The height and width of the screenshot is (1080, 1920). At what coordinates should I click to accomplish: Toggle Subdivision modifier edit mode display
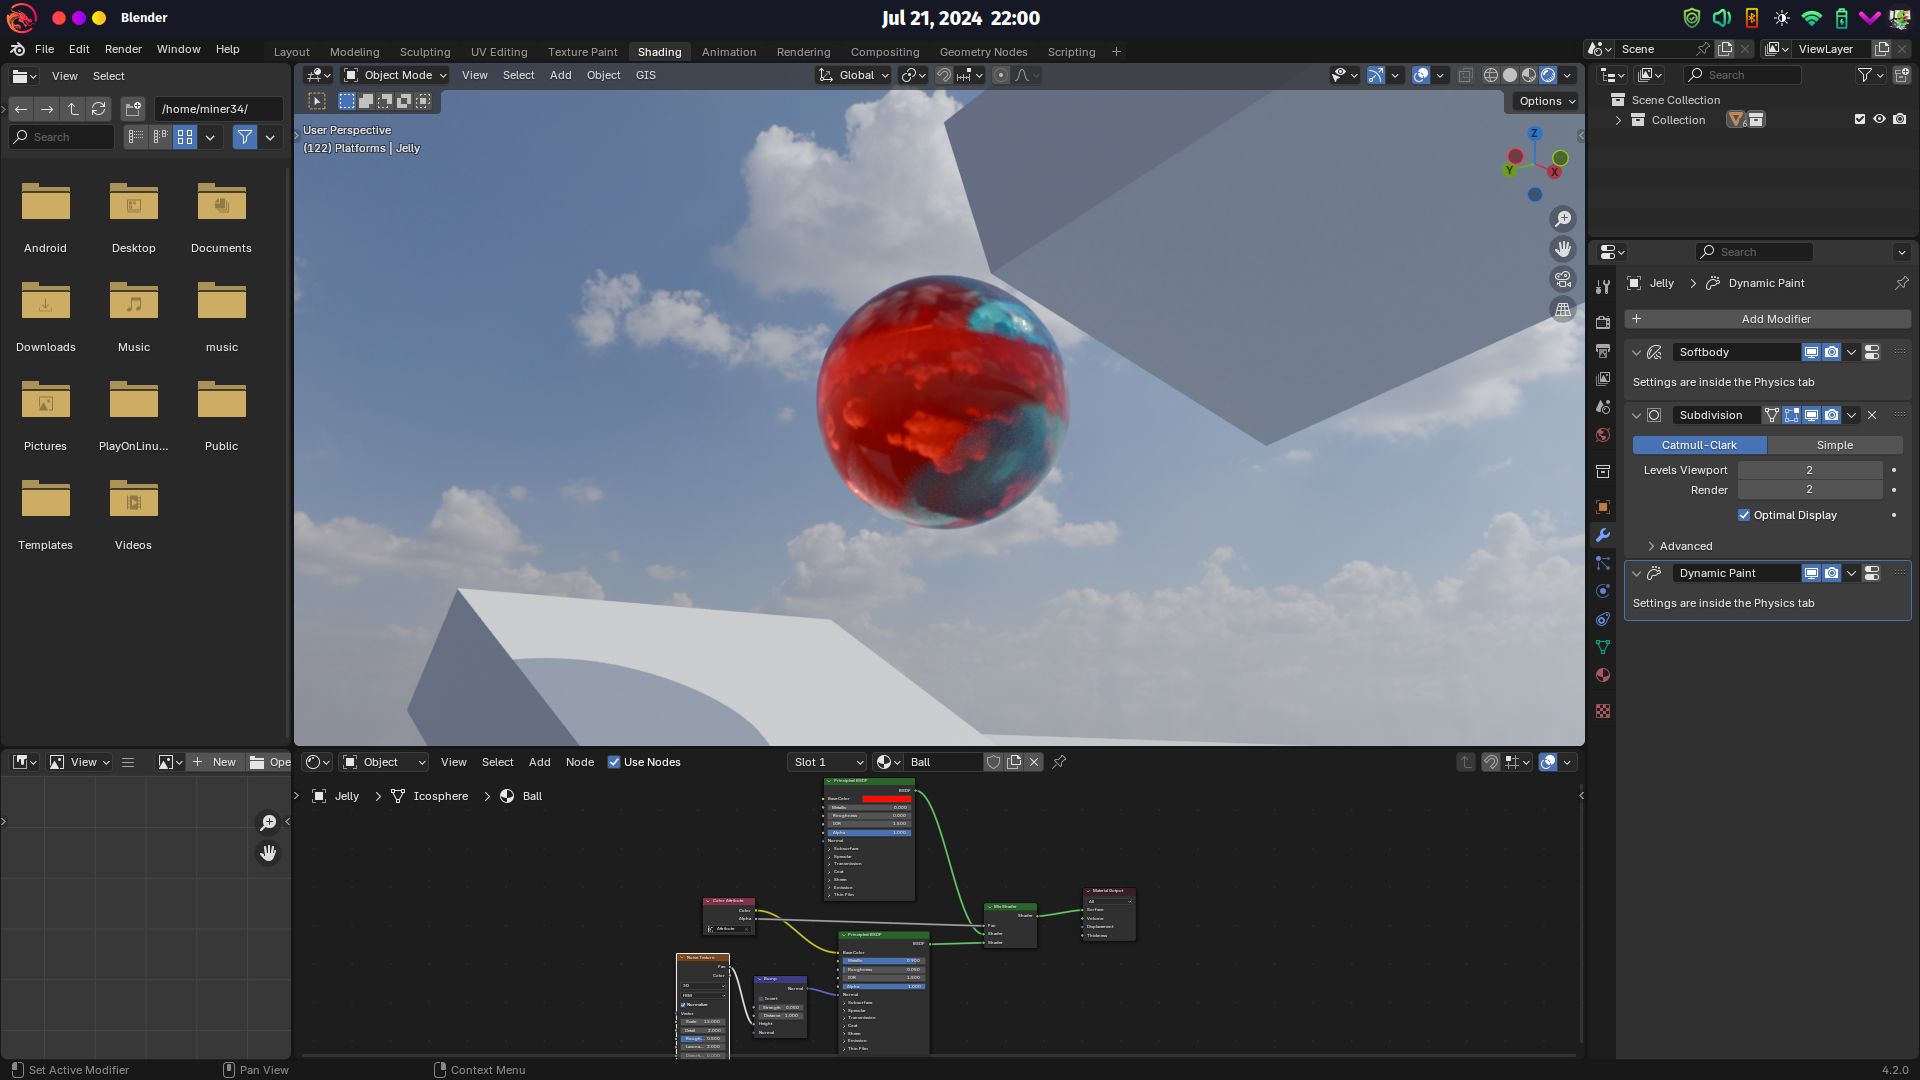coord(1791,415)
